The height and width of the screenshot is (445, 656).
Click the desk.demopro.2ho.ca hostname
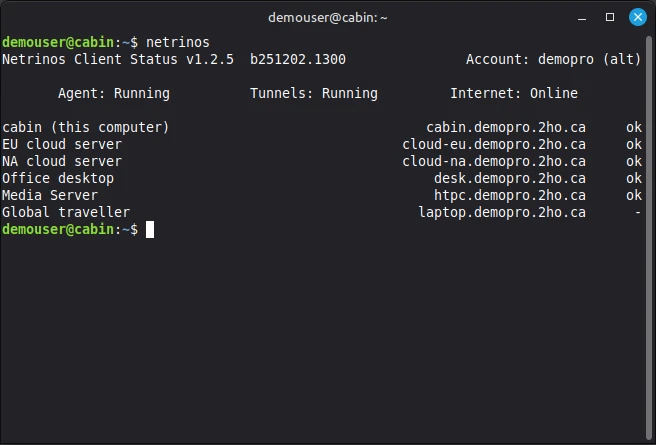pos(510,178)
